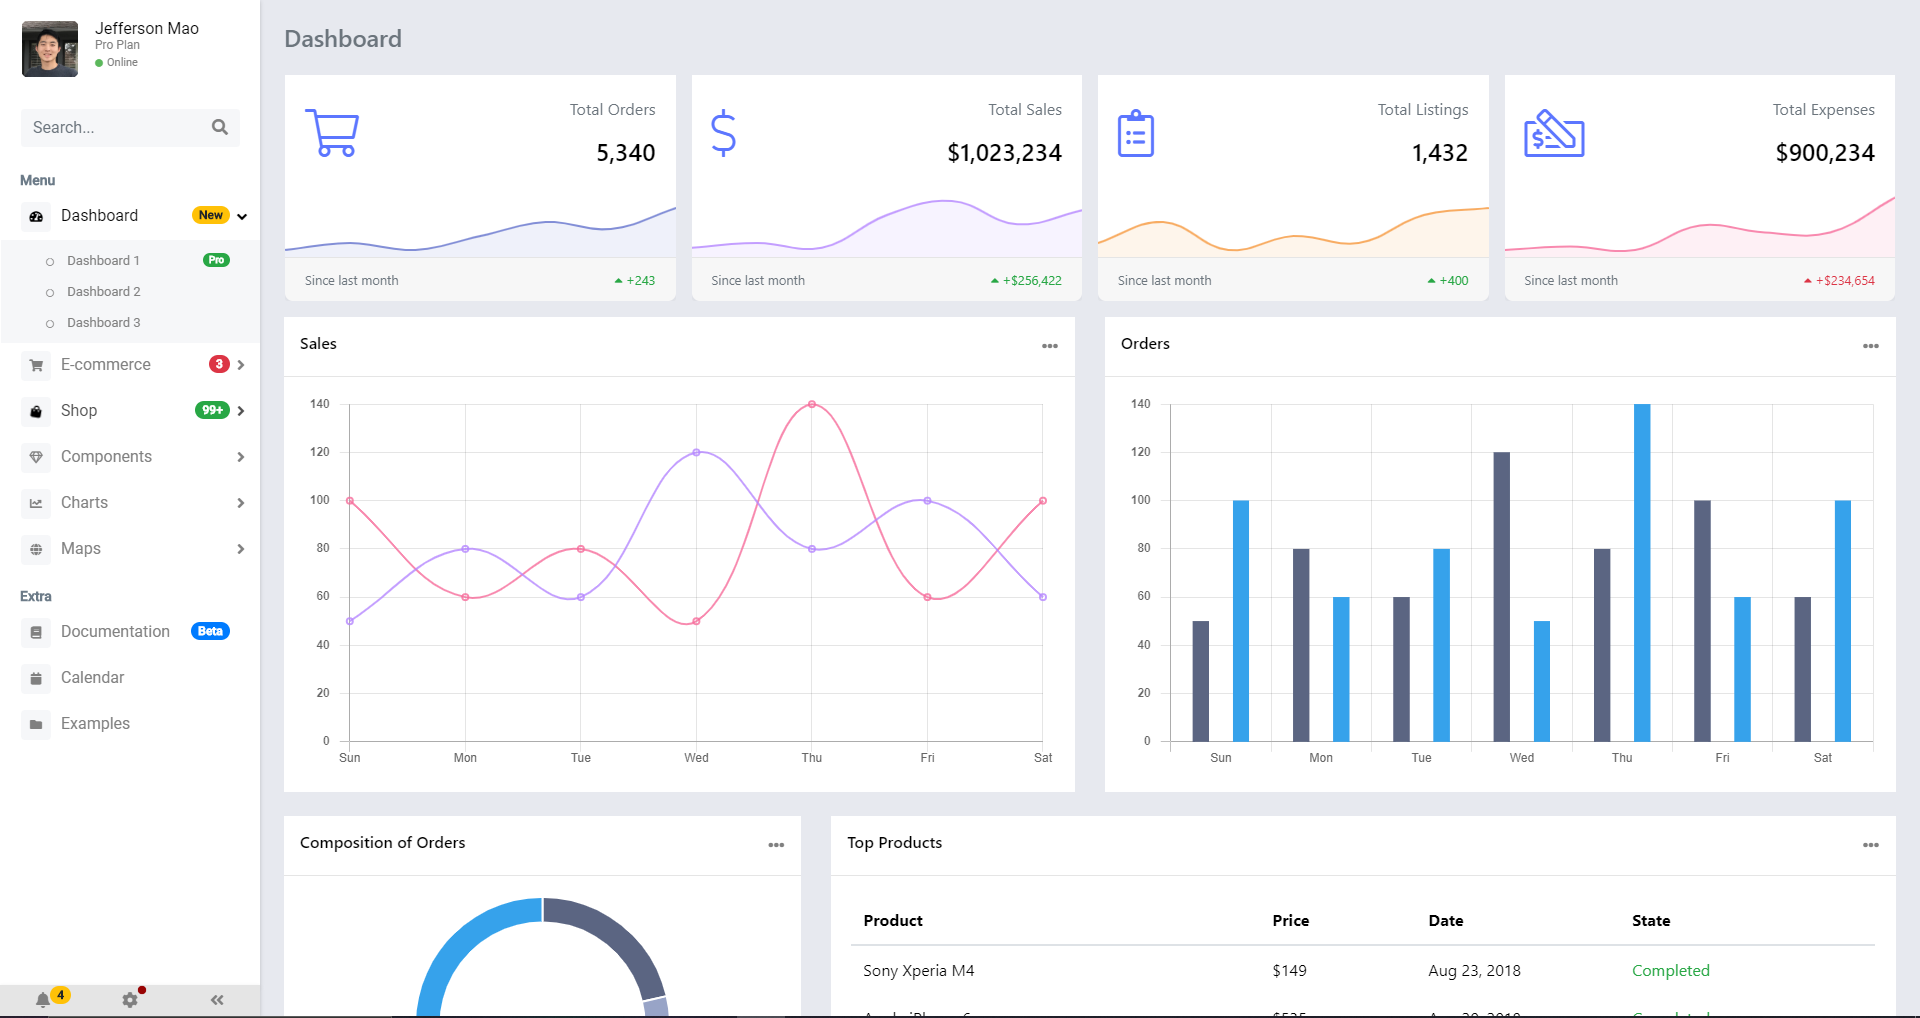The width and height of the screenshot is (1920, 1018).
Task: Click the dark Wed bar in Orders chart
Action: 1502,596
